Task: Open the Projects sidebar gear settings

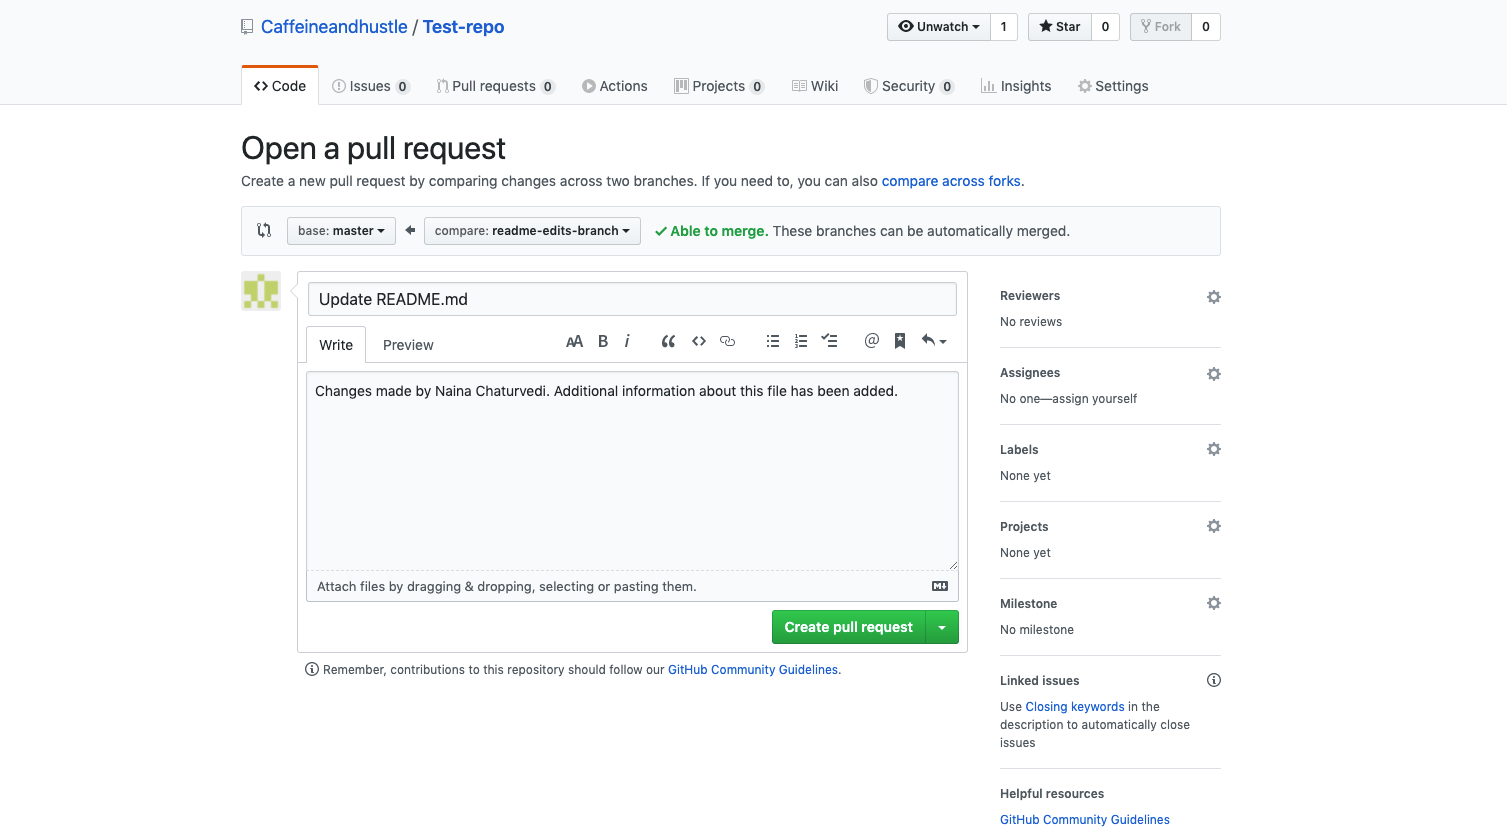Action: [1214, 526]
